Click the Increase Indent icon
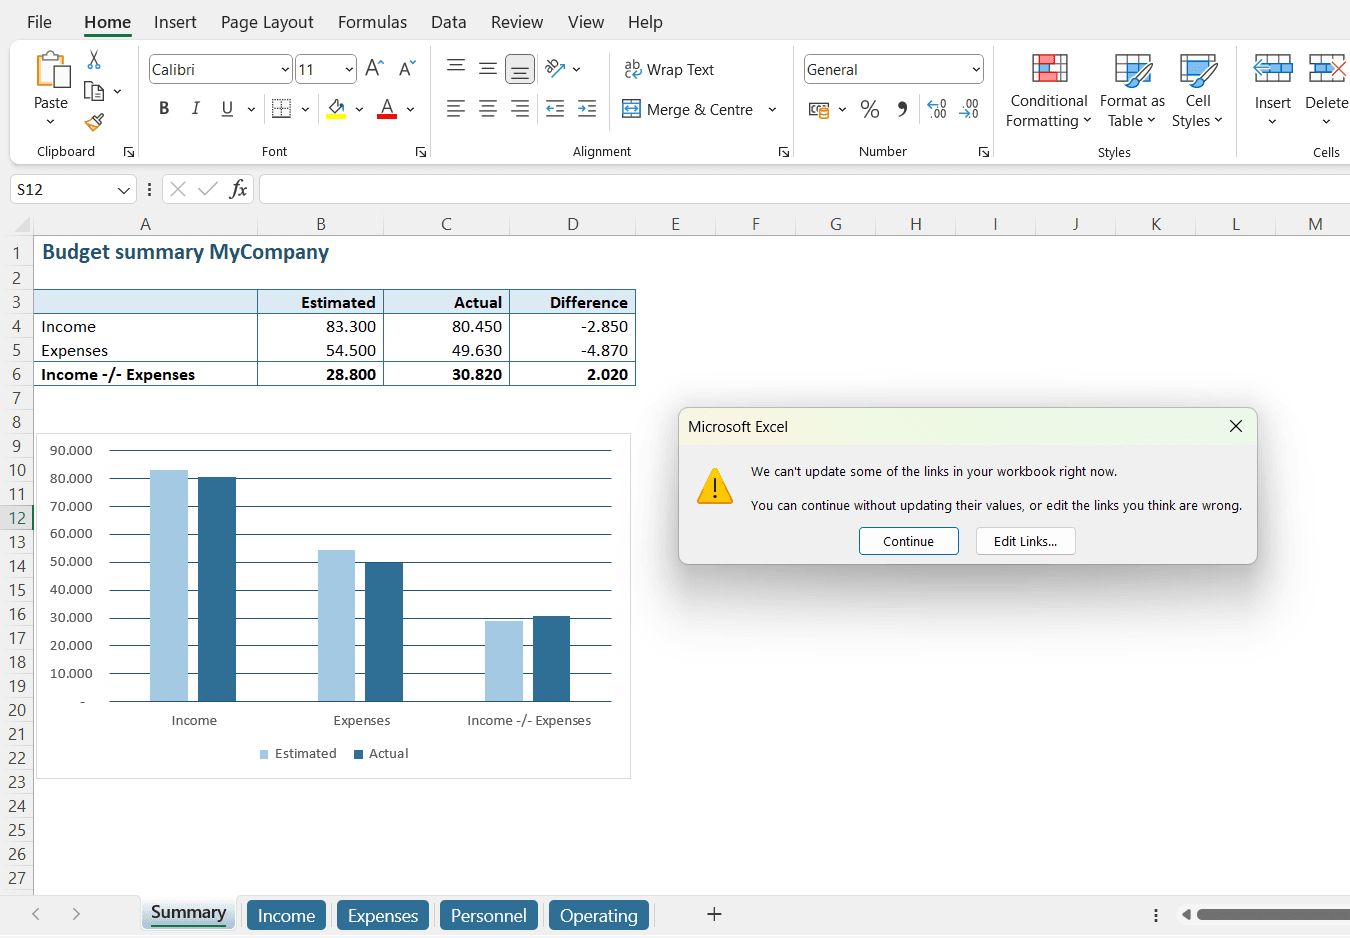The image size is (1350, 938). (x=587, y=109)
